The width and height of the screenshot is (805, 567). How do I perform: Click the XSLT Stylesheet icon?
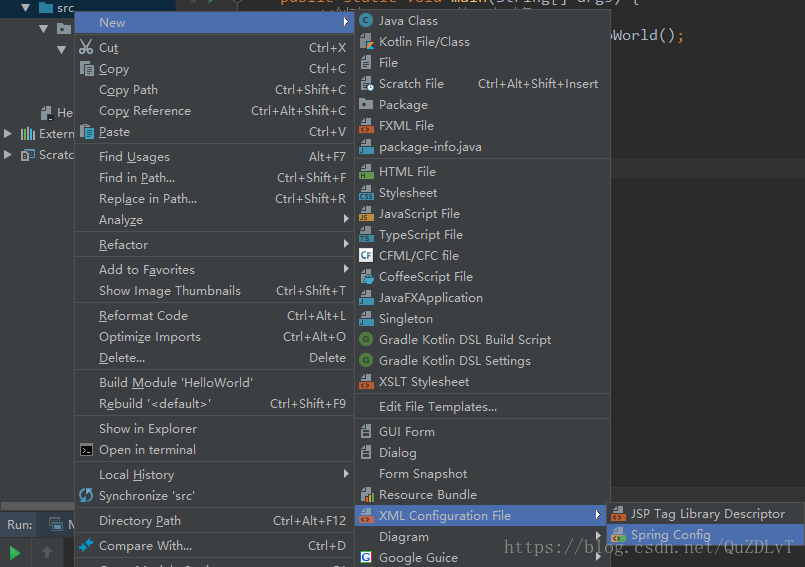tap(366, 382)
